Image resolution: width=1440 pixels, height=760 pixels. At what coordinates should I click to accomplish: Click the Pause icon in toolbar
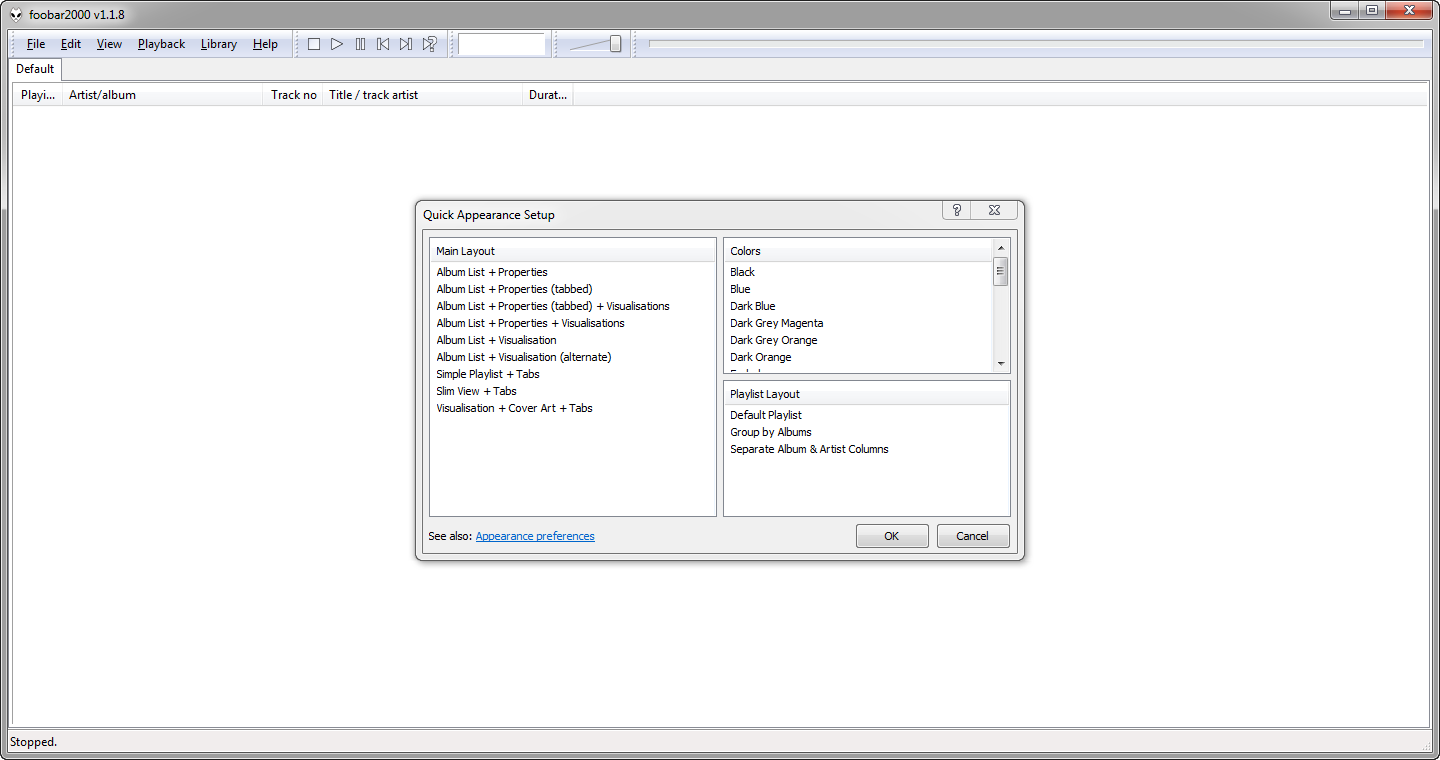360,44
